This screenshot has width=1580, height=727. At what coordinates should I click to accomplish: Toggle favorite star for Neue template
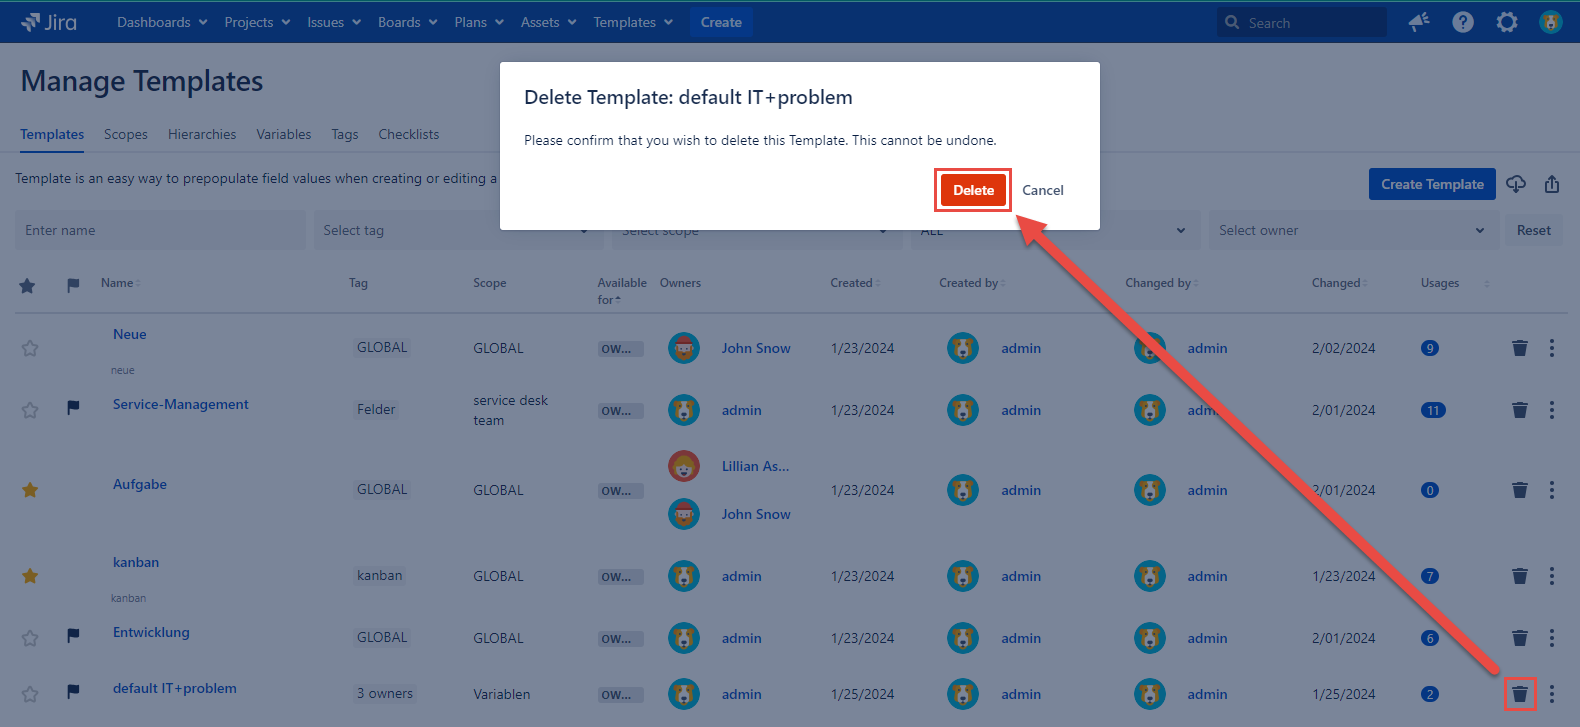tap(30, 348)
